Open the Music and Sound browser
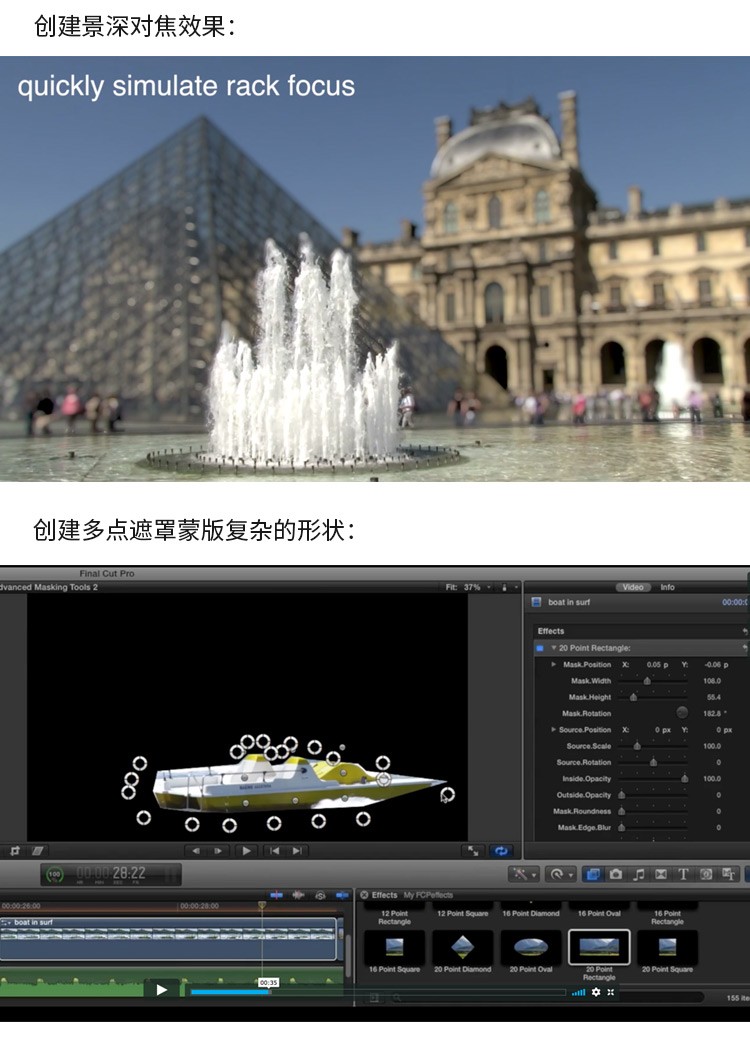 click(x=638, y=874)
